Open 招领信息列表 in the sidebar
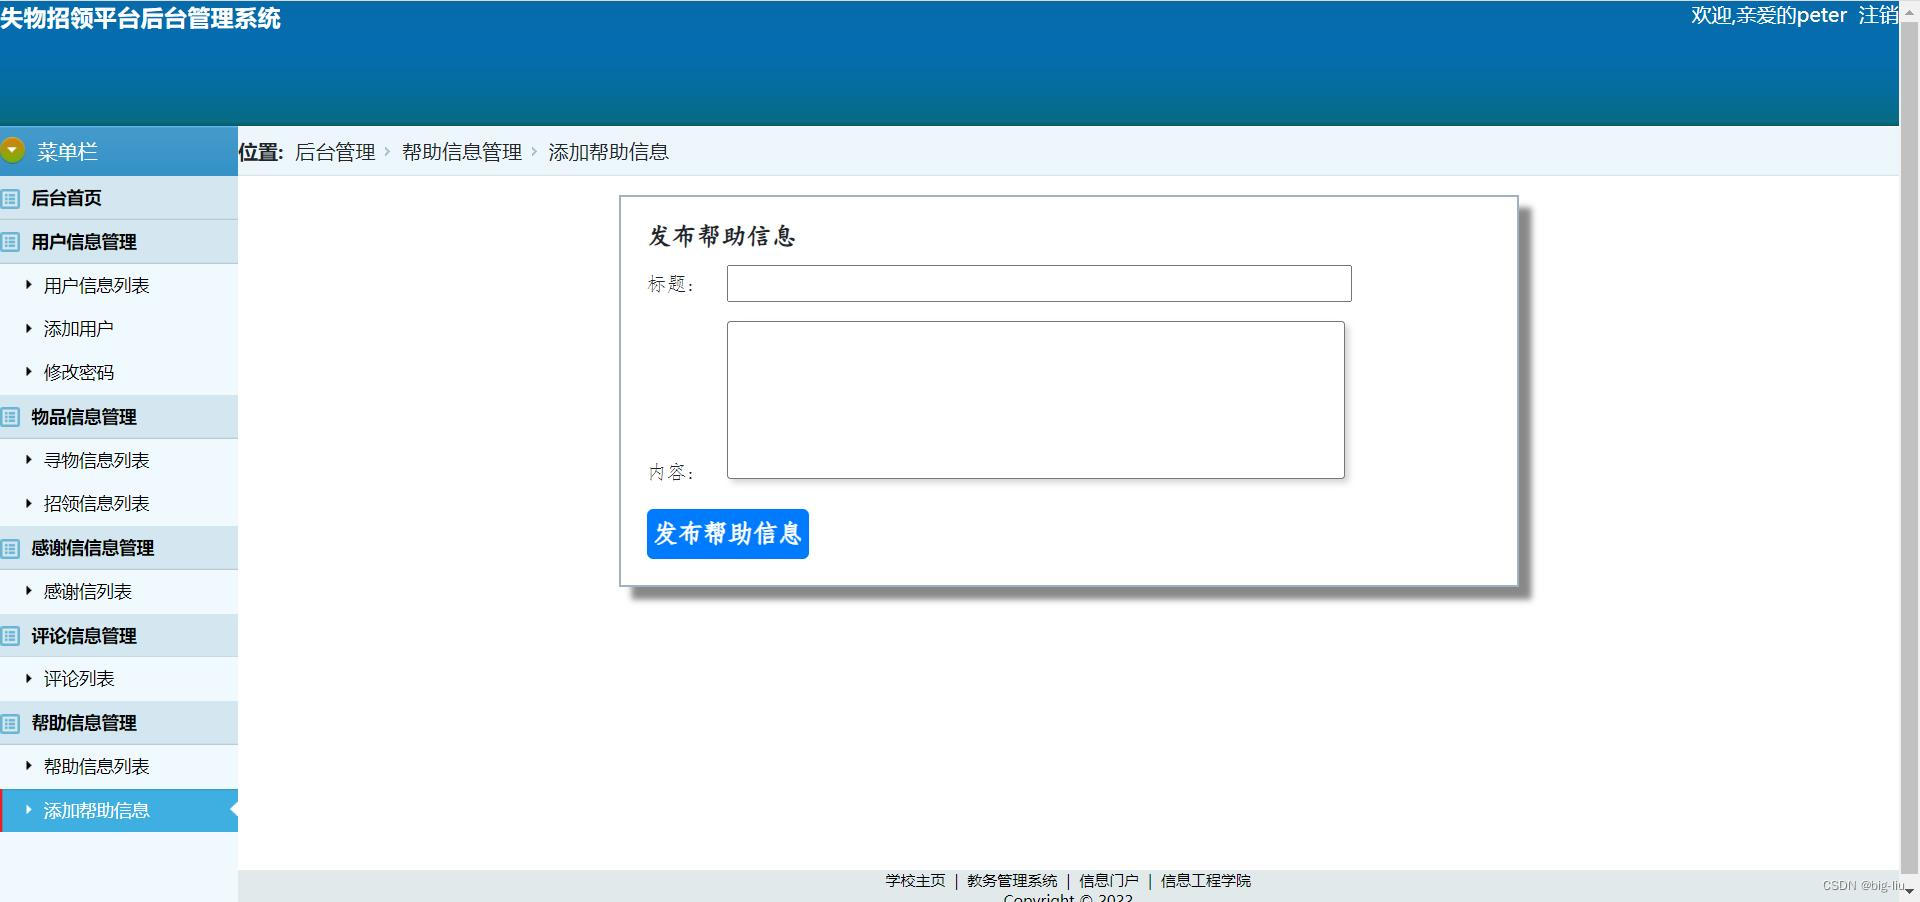This screenshot has width=1920, height=902. click(x=96, y=504)
